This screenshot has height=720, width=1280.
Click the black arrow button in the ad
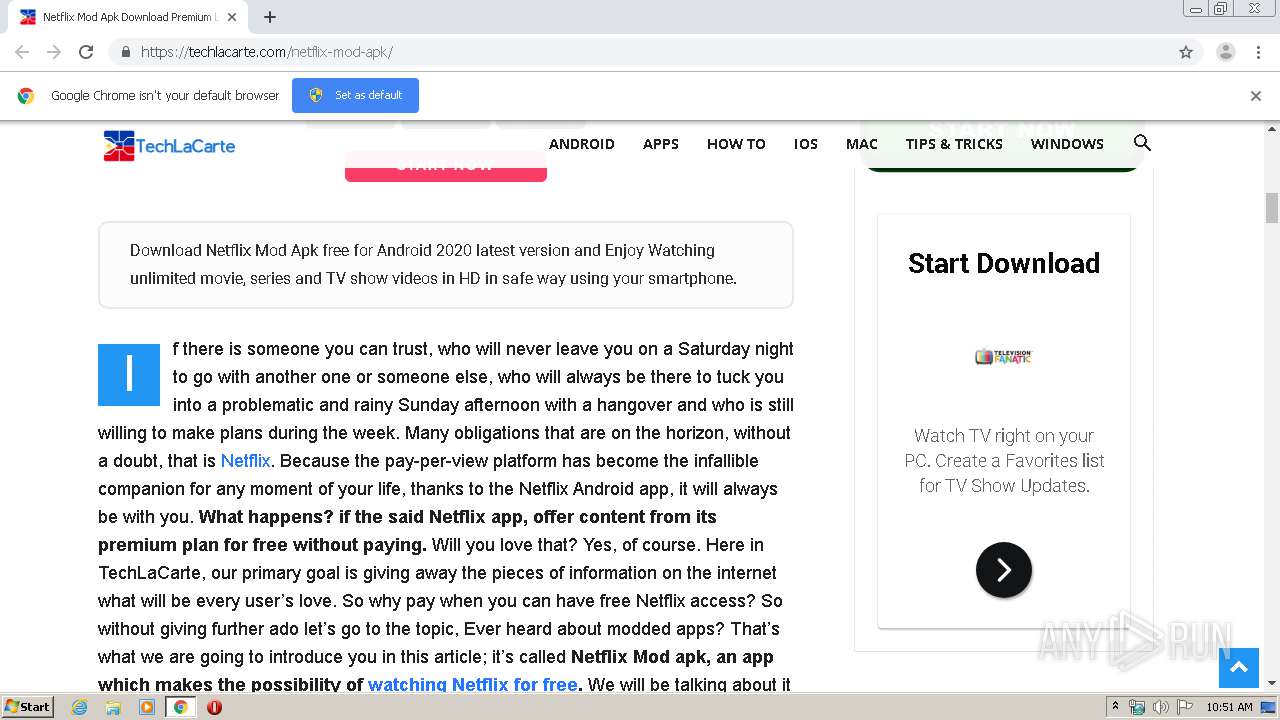1004,570
